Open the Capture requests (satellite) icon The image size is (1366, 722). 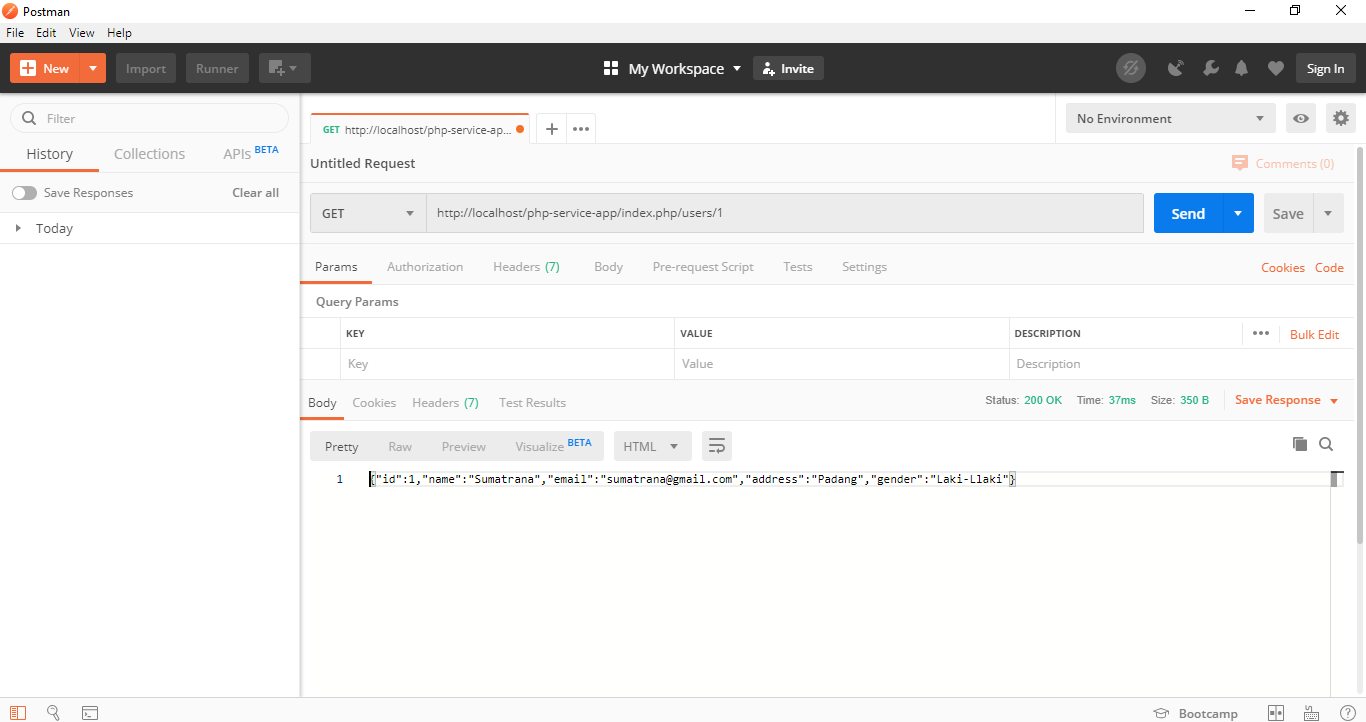(1176, 68)
